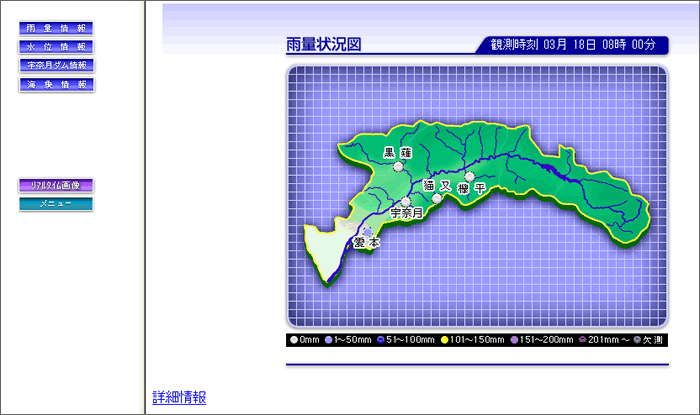The image size is (700, 415).
Task: Open the リアルタイム画像 realtime image button
Action: (x=56, y=185)
